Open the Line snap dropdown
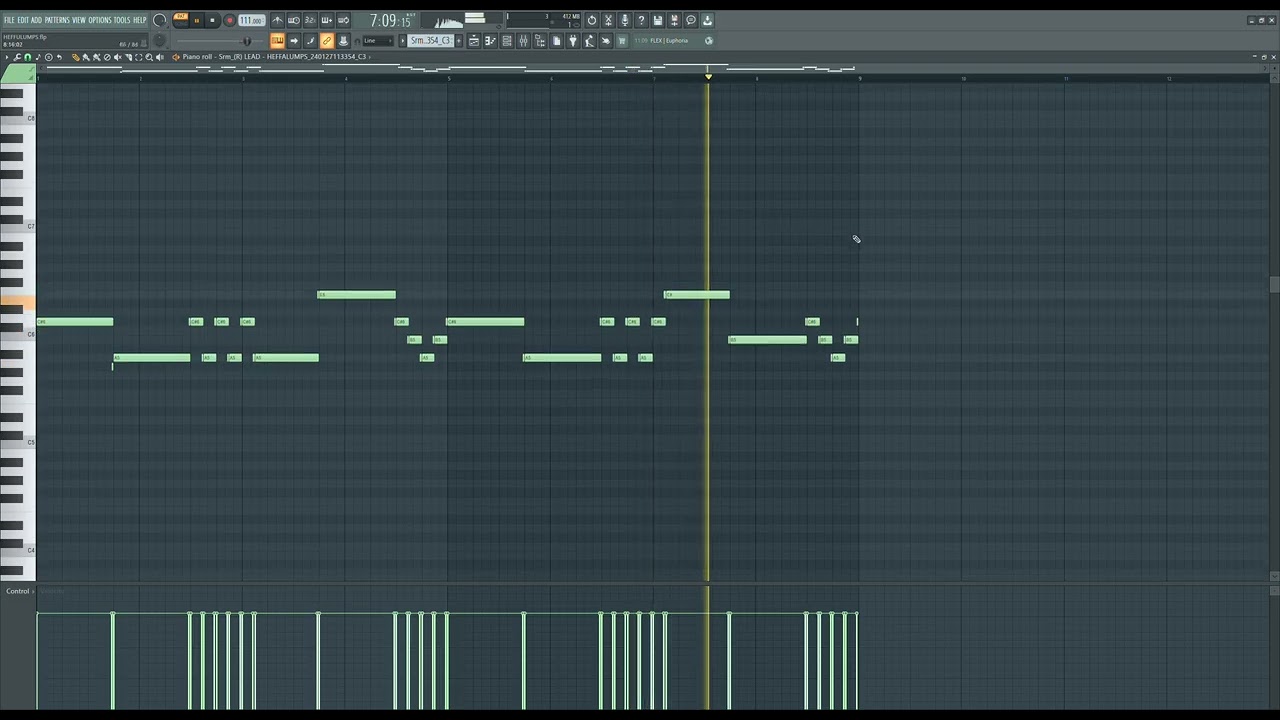The height and width of the screenshot is (720, 1280). [x=378, y=41]
